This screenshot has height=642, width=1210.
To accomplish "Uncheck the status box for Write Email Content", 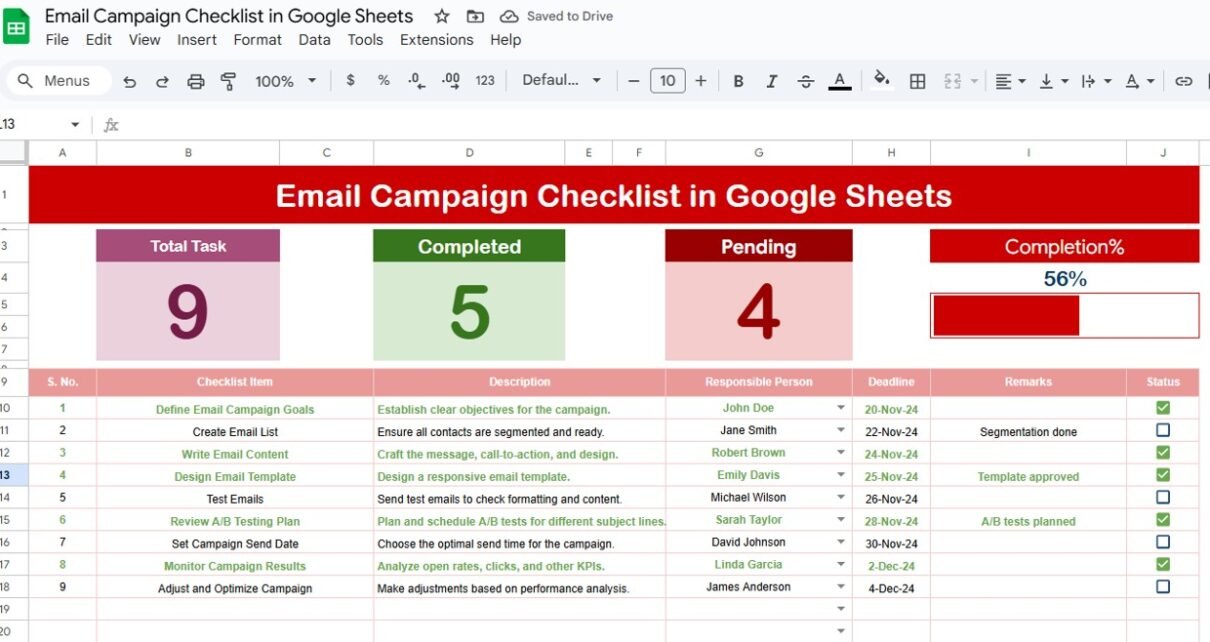I will pos(1163,452).
